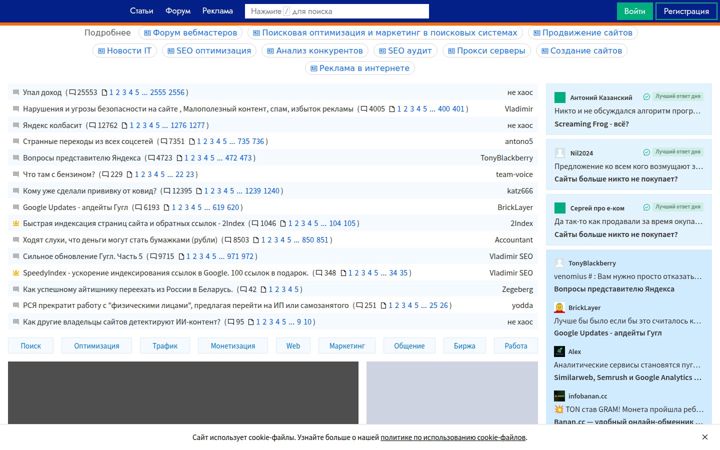Screen dimensions: 720x450
Task: Open the Прокси серверы category tag
Action: point(486,51)
